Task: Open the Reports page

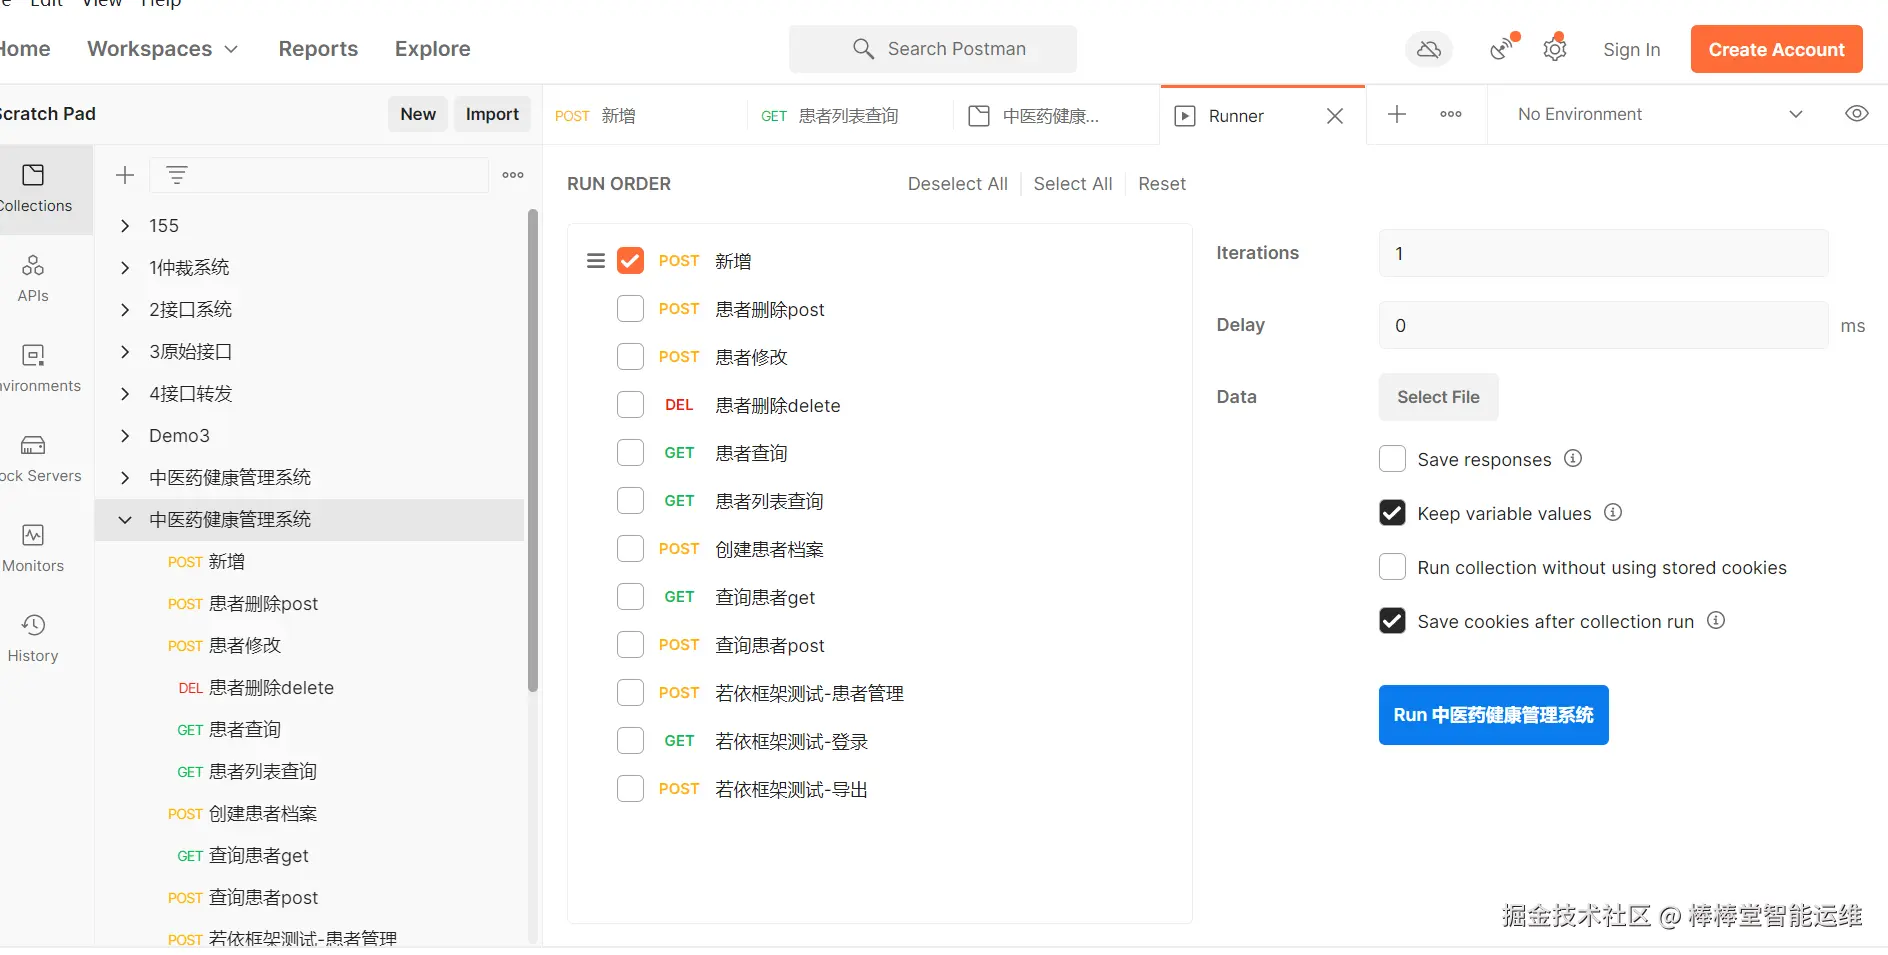Action: tap(318, 49)
